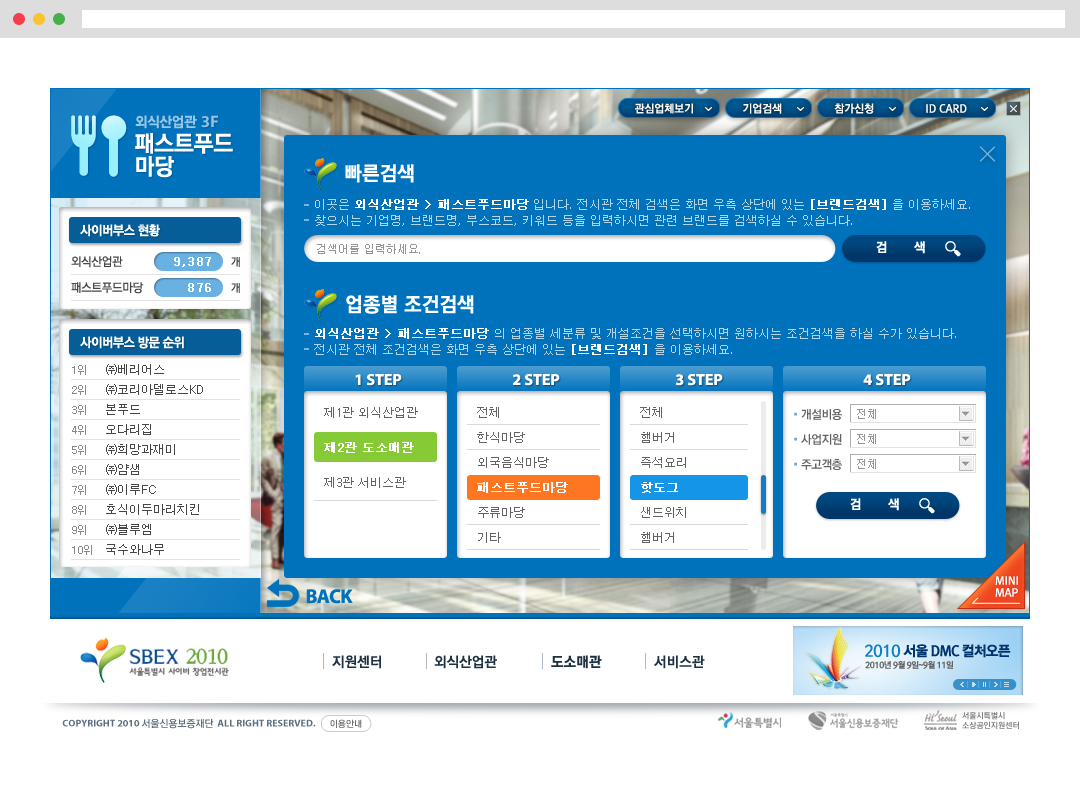Expand the 참가신청 dropdown menu

click(860, 108)
